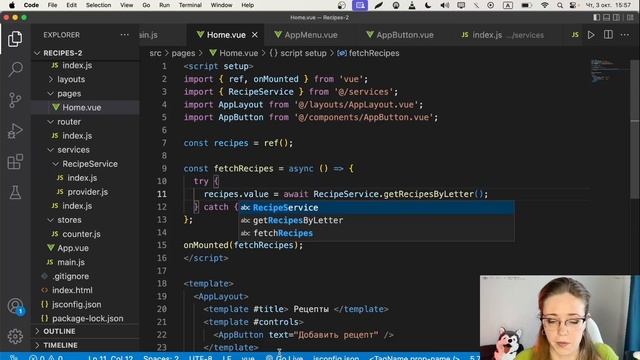640x360 pixels.
Task: Select getRecipesByLetter autocomplete suggestion
Action: 376,220
